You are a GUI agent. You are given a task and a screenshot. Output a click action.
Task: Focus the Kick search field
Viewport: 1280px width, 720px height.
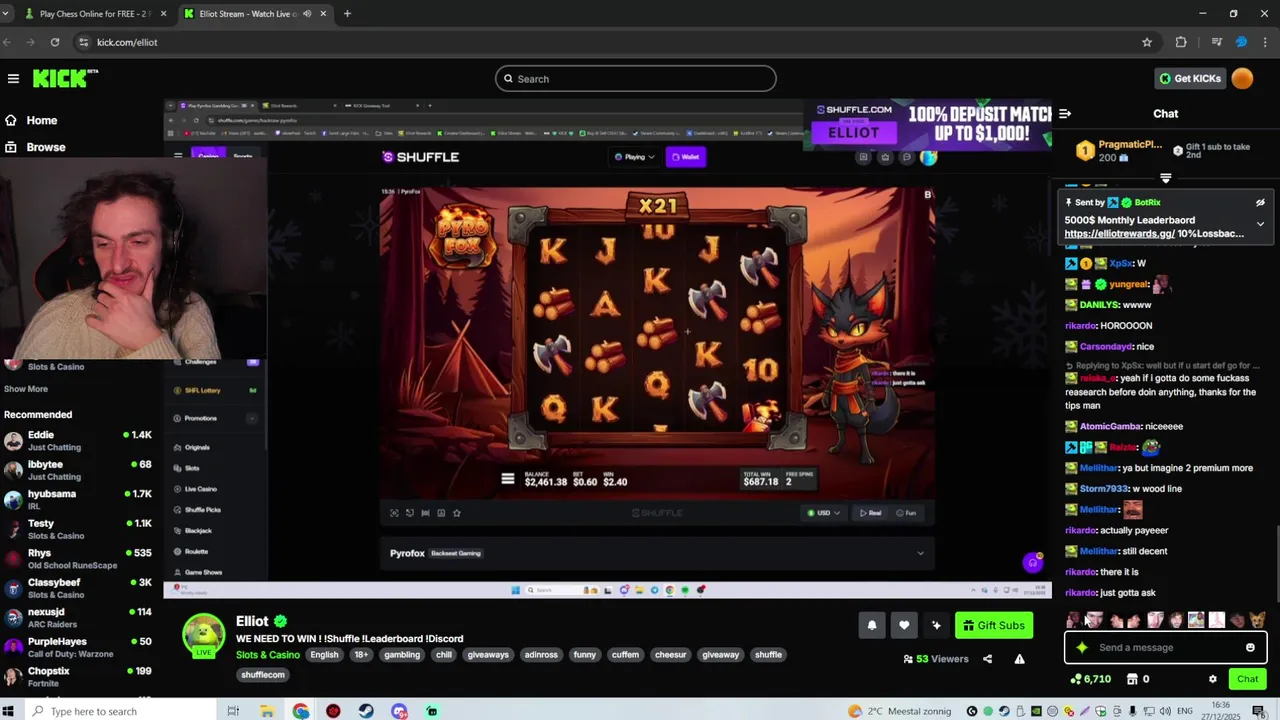click(635, 79)
